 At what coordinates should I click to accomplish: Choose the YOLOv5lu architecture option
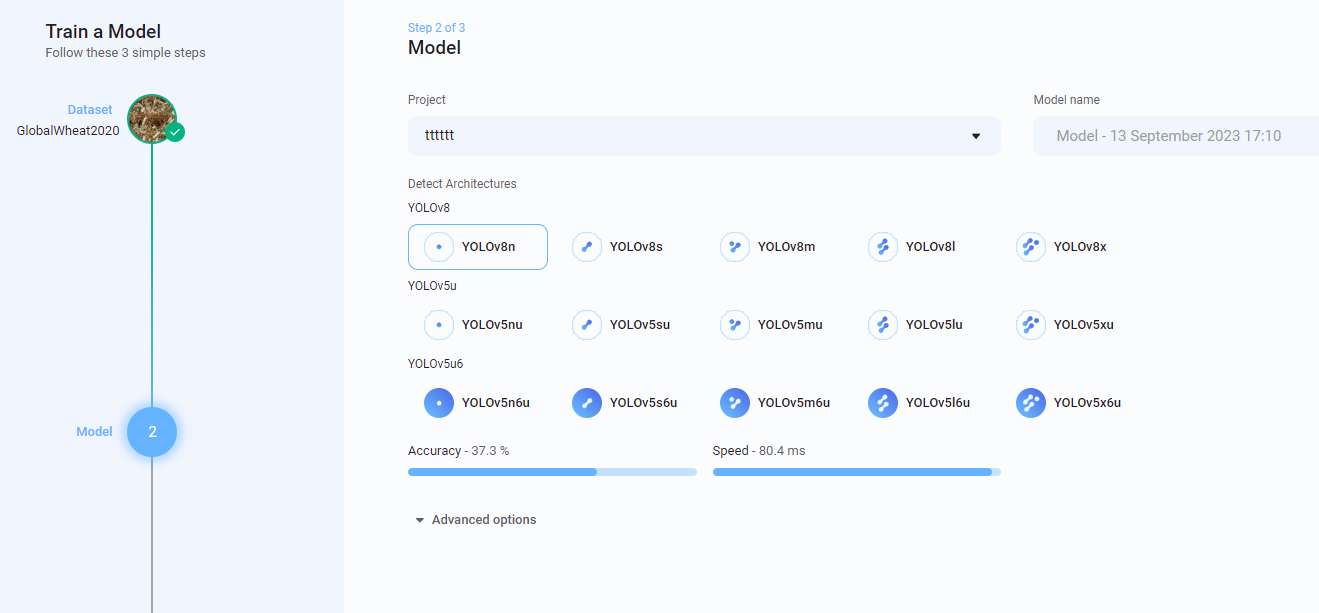883,324
